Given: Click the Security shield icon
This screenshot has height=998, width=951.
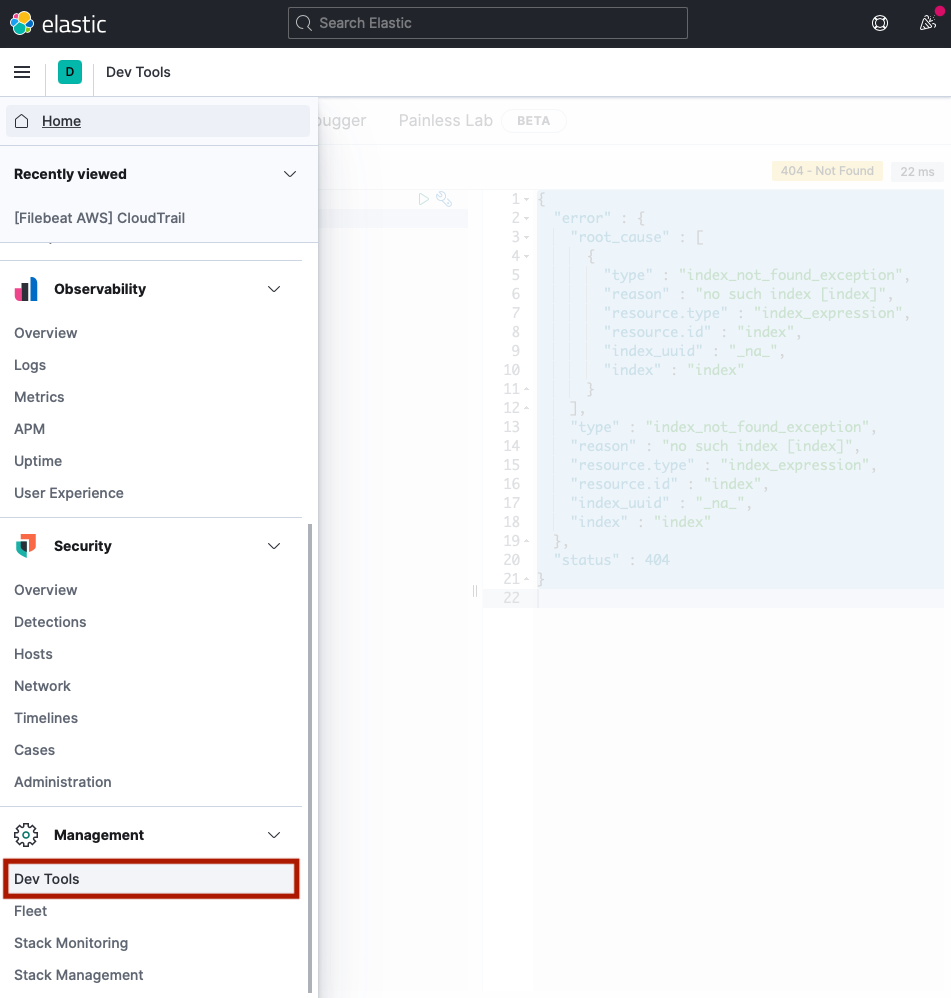Looking at the screenshot, I should (x=26, y=546).
